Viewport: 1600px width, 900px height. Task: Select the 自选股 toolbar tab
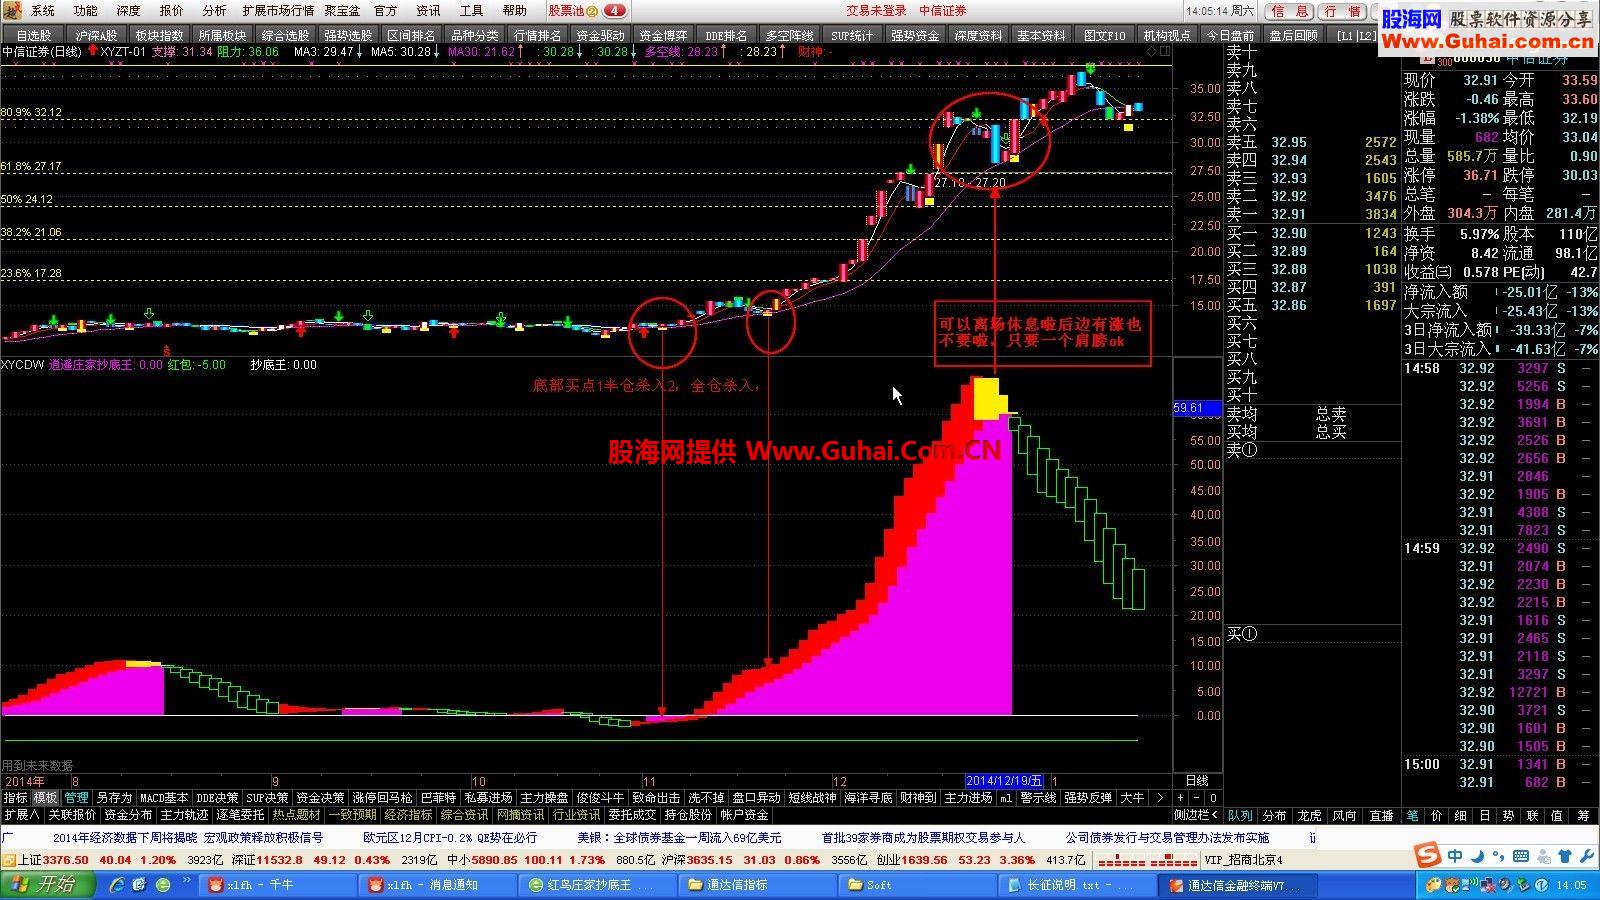pyautogui.click(x=33, y=35)
